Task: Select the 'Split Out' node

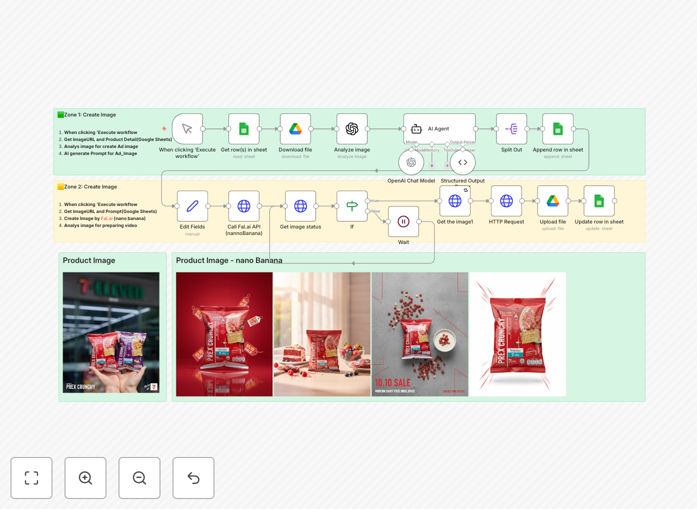Action: [512, 129]
